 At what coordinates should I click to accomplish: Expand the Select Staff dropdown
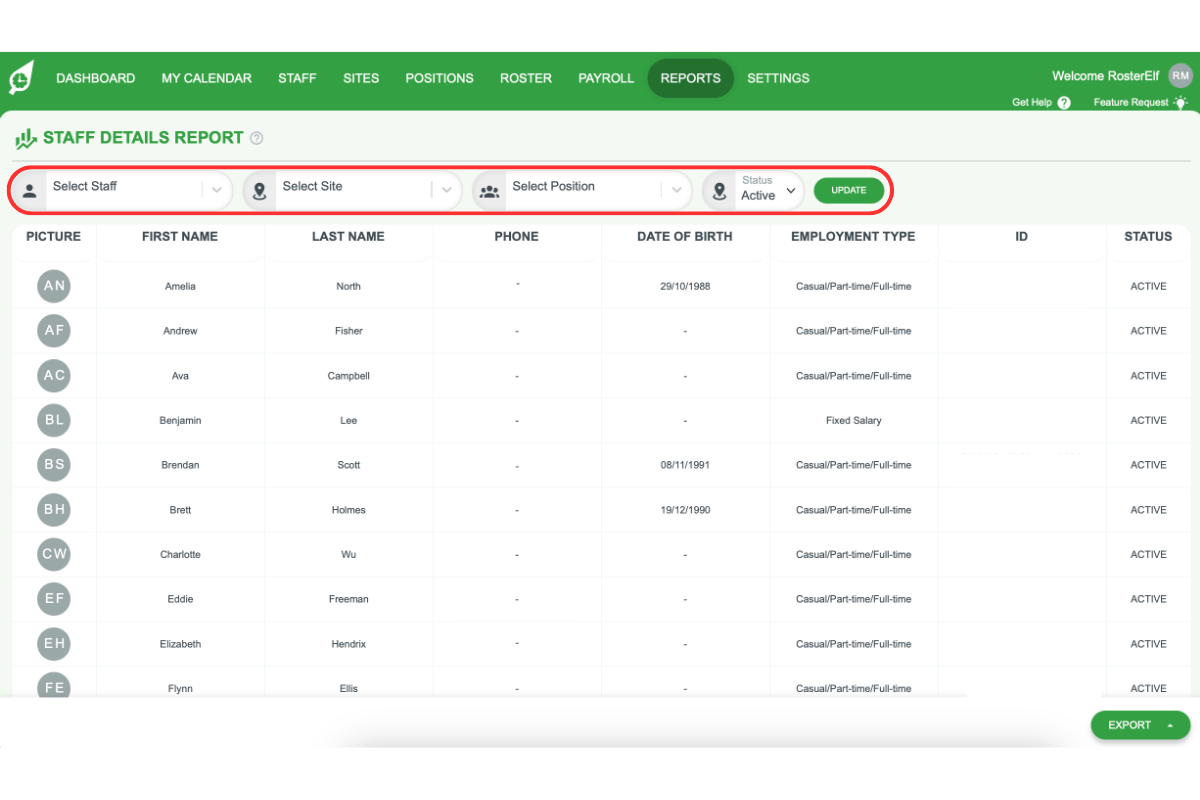pos(216,189)
